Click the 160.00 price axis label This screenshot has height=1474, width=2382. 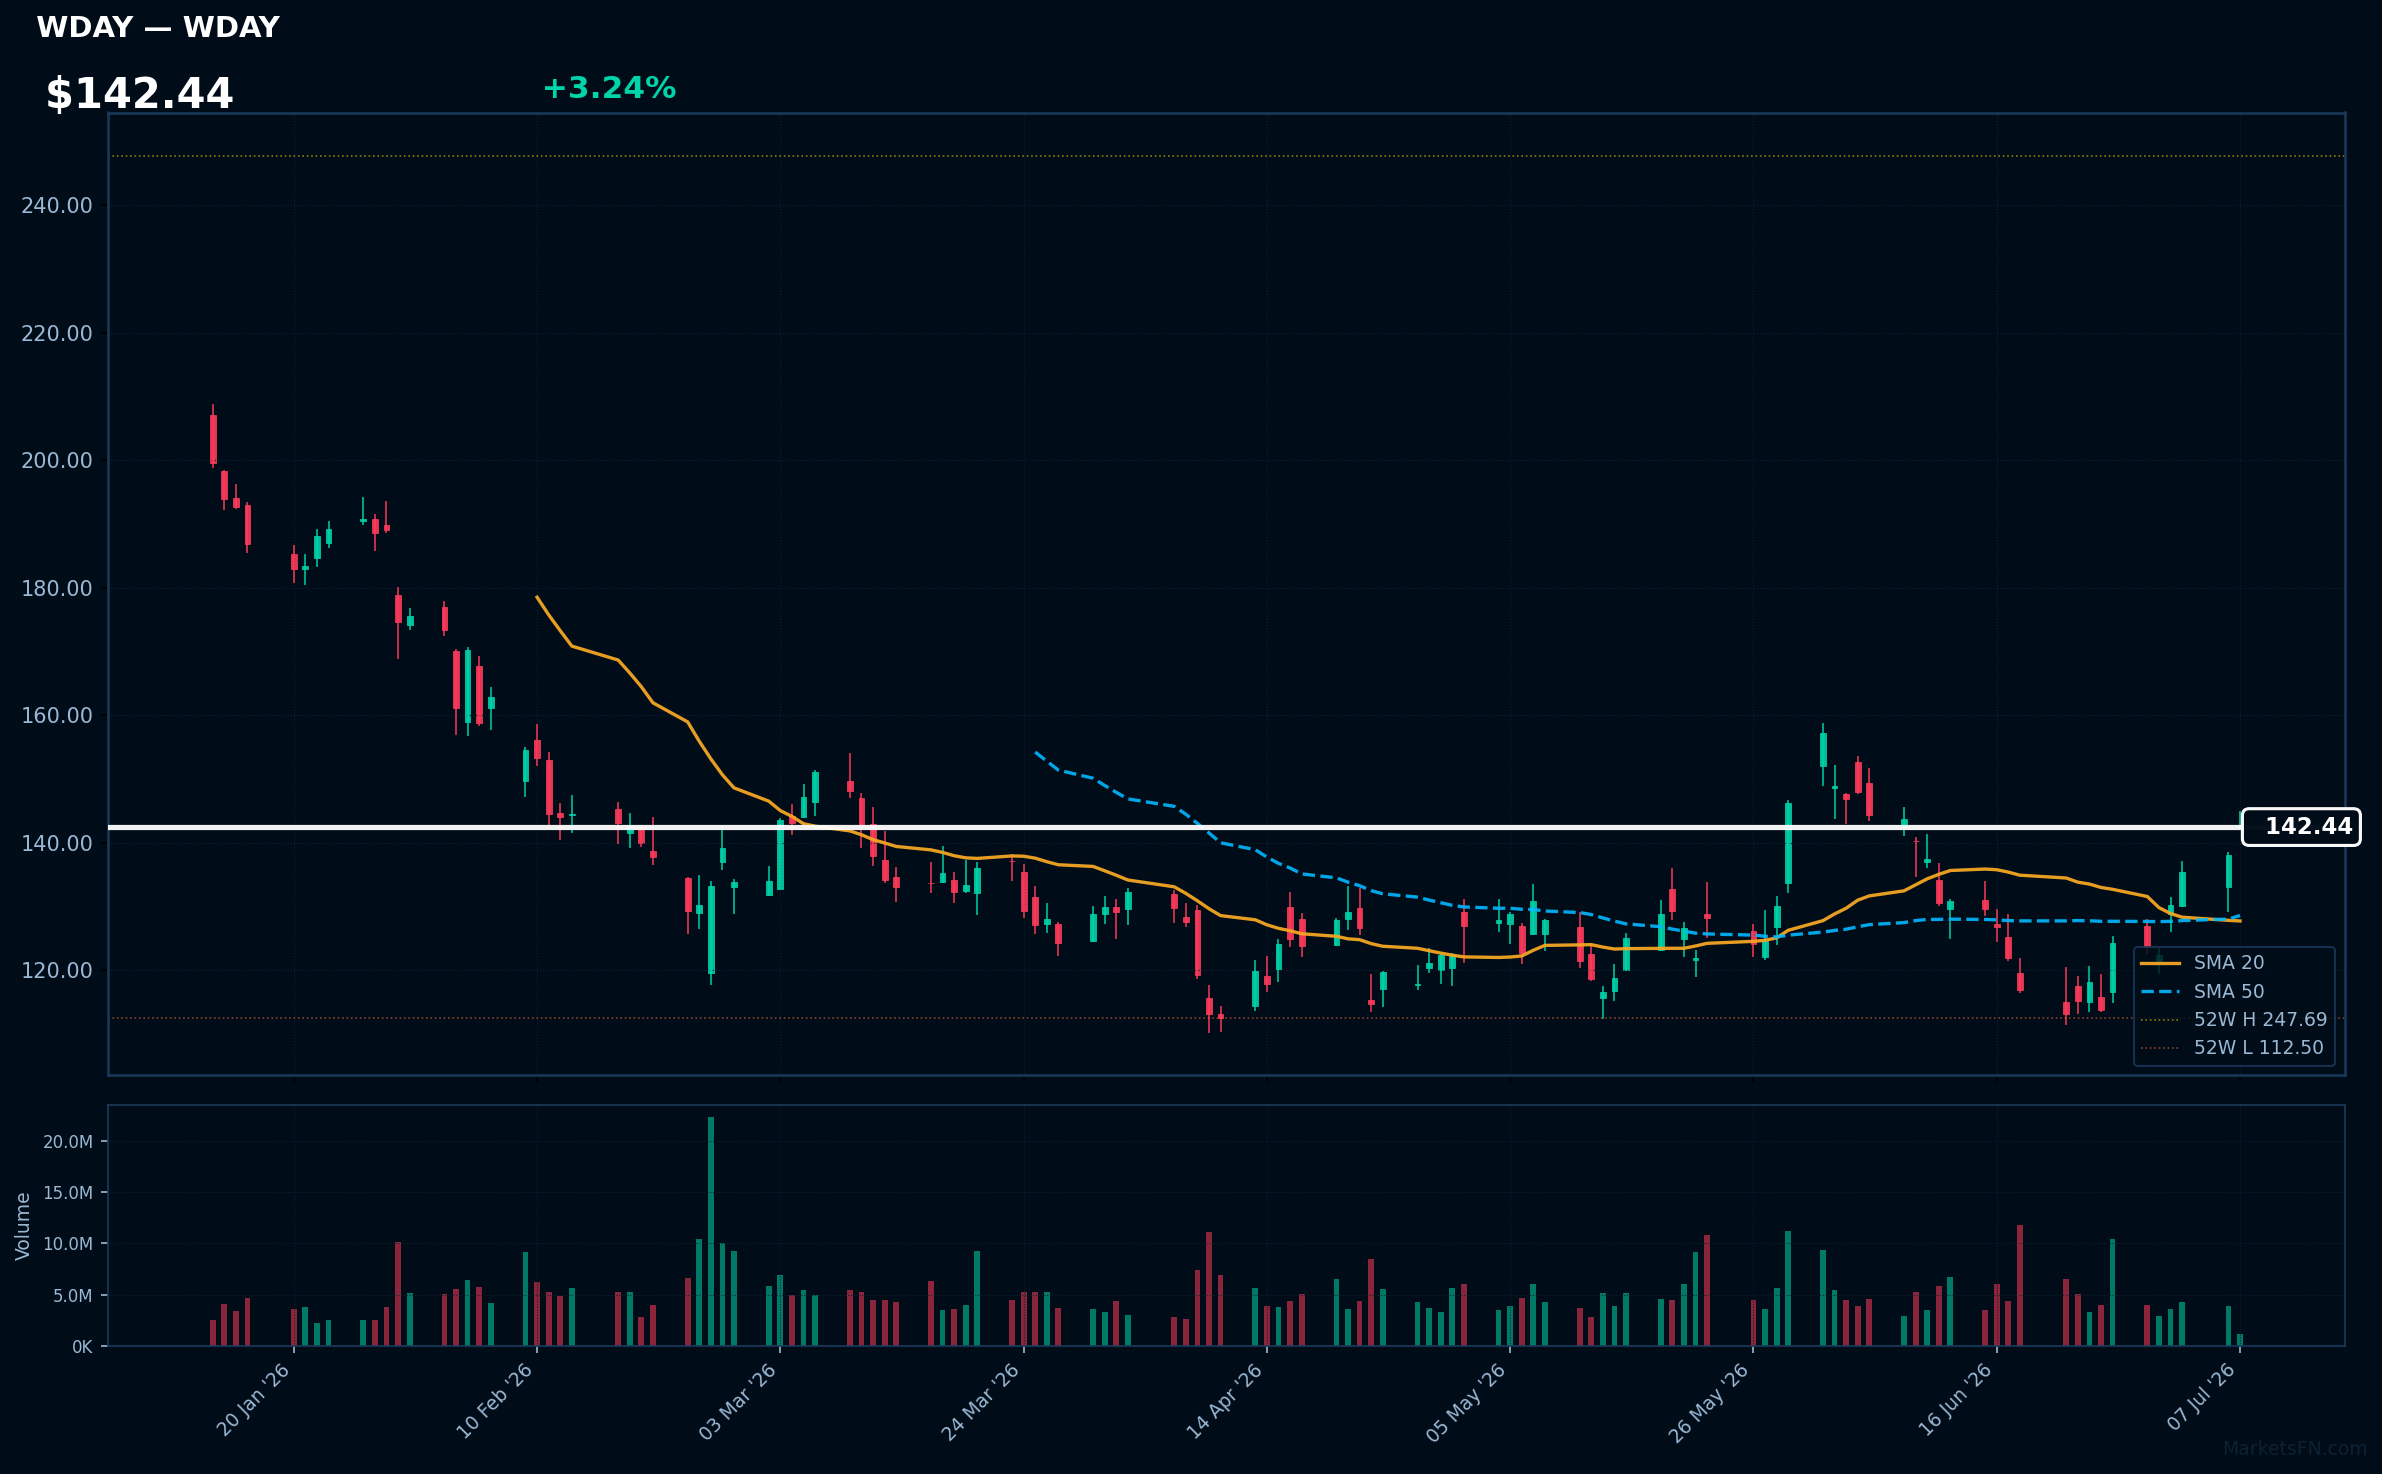pyautogui.click(x=57, y=716)
